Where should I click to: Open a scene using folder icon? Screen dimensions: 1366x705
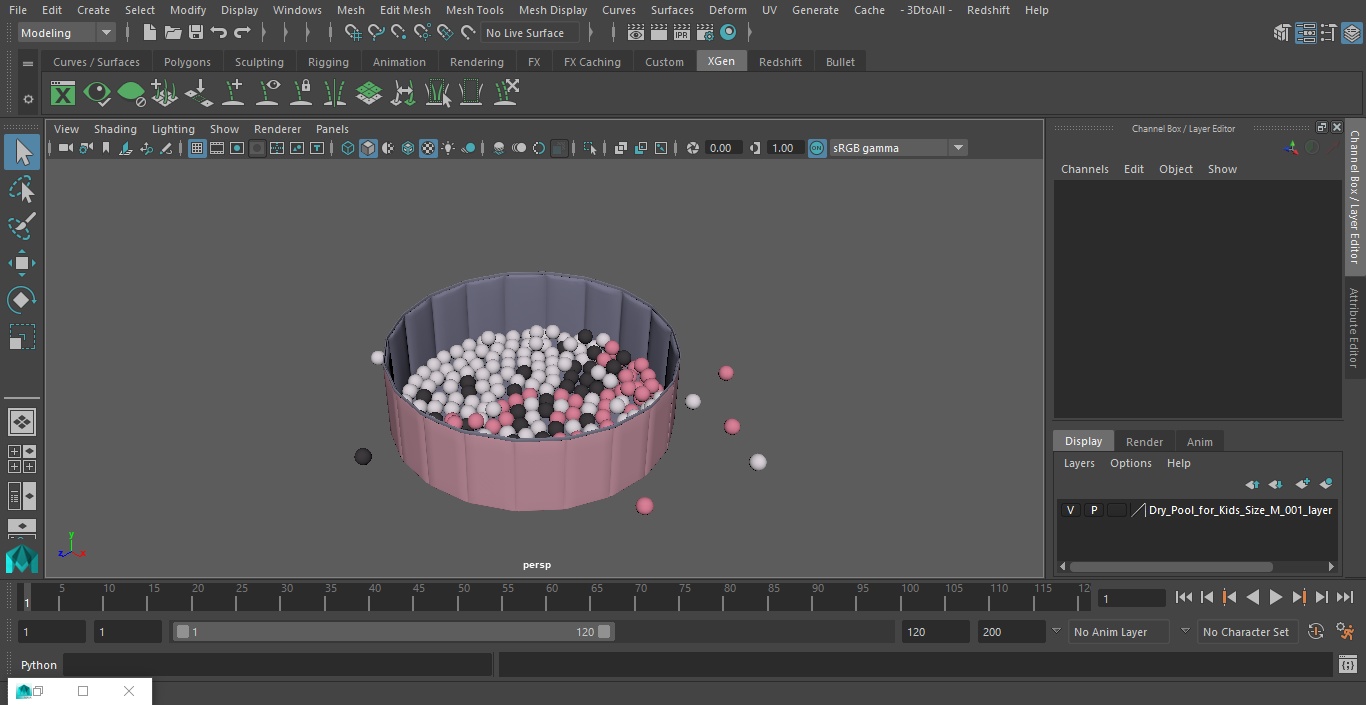click(x=172, y=33)
